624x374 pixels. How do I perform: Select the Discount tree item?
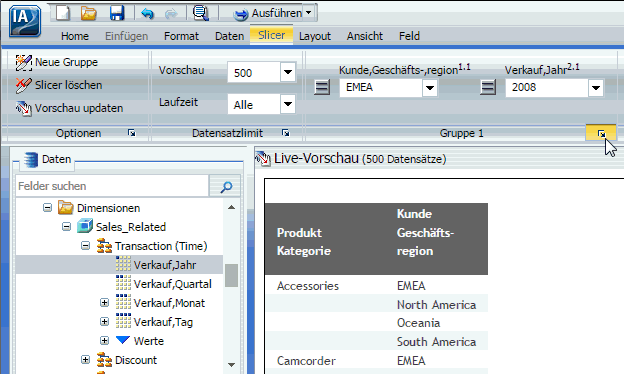tap(136, 360)
